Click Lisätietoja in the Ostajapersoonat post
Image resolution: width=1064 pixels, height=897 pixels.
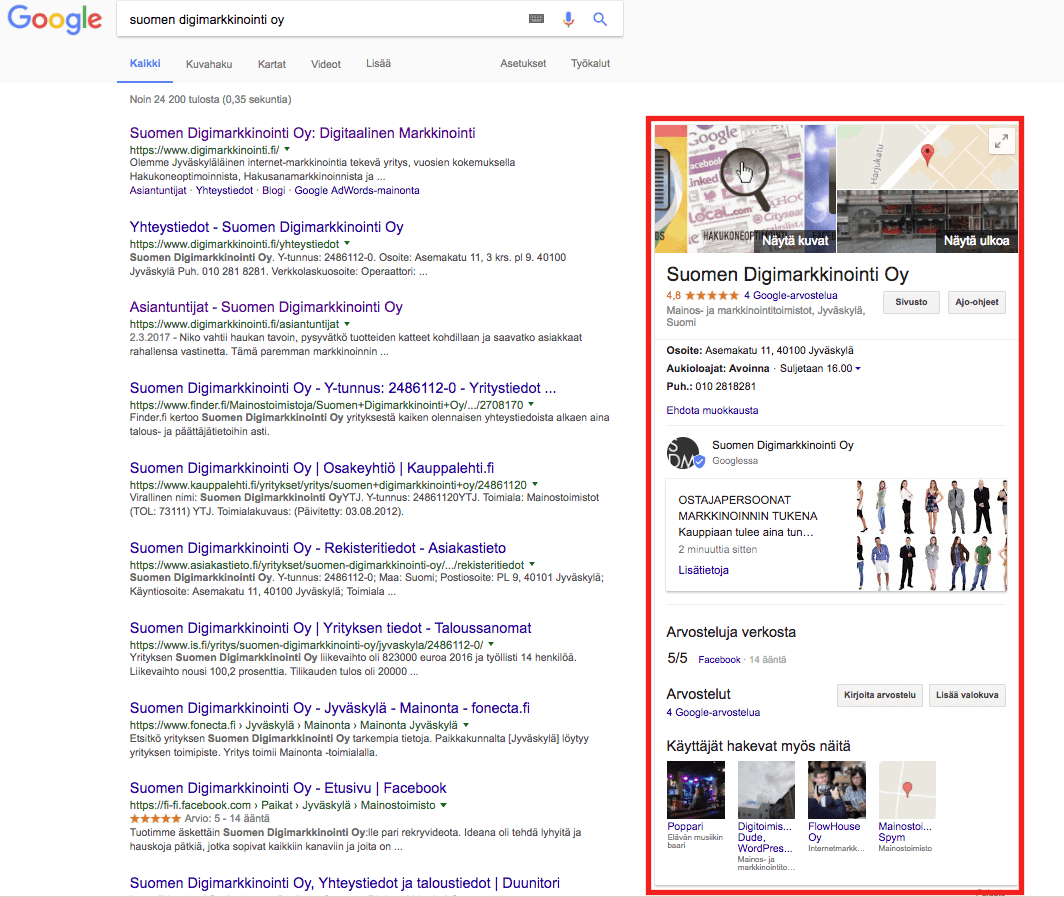704,570
